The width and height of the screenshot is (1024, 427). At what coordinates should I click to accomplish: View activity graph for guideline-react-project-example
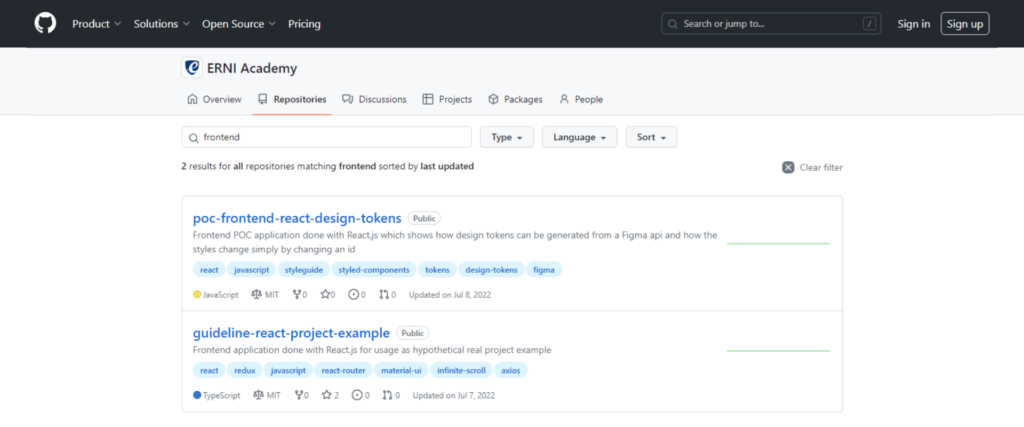click(778, 350)
